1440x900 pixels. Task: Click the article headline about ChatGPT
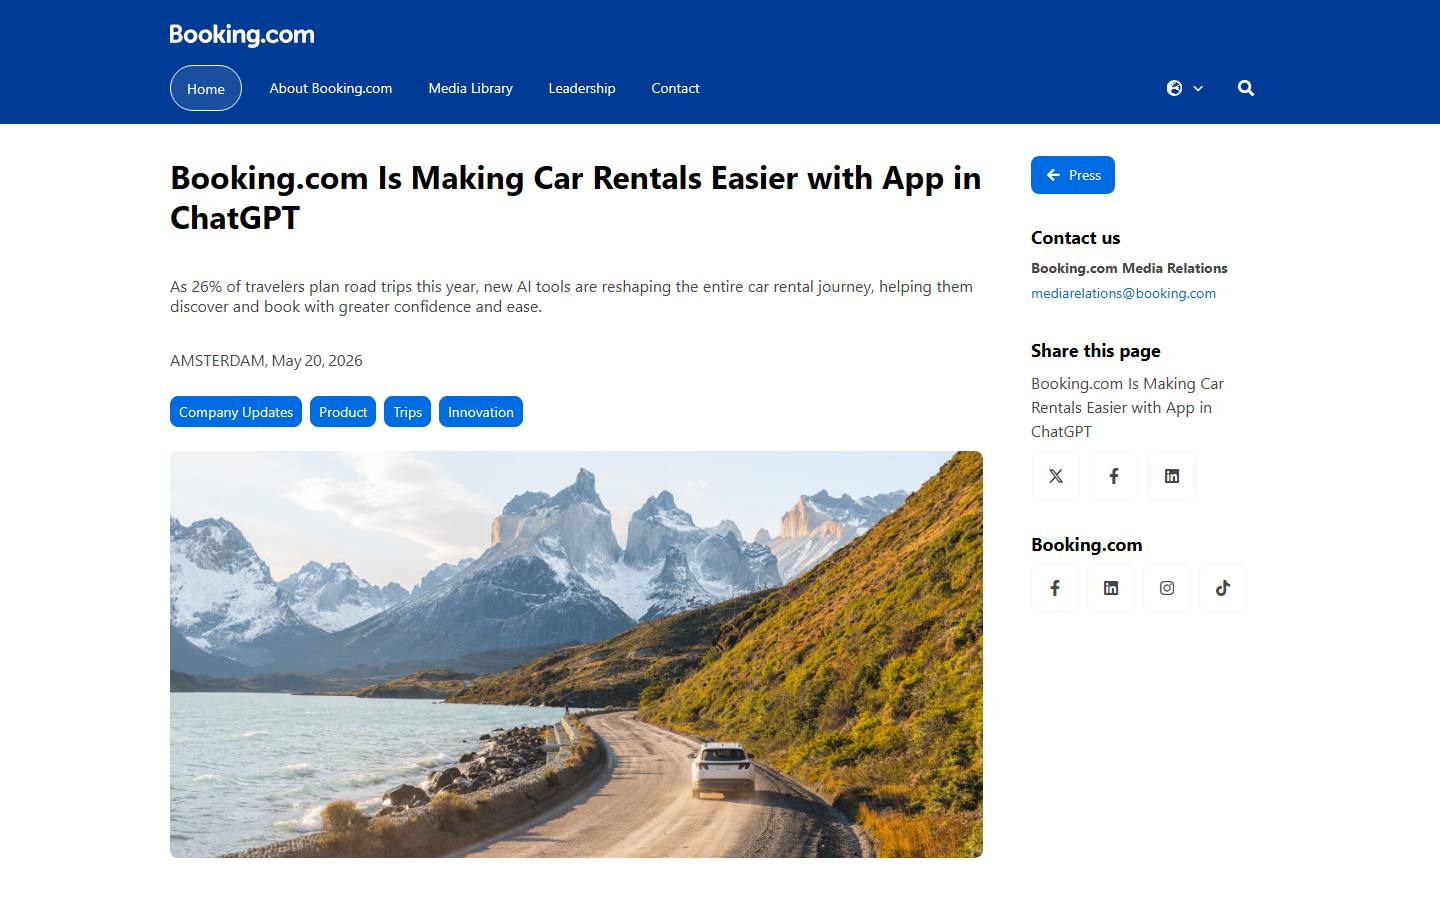[576, 198]
